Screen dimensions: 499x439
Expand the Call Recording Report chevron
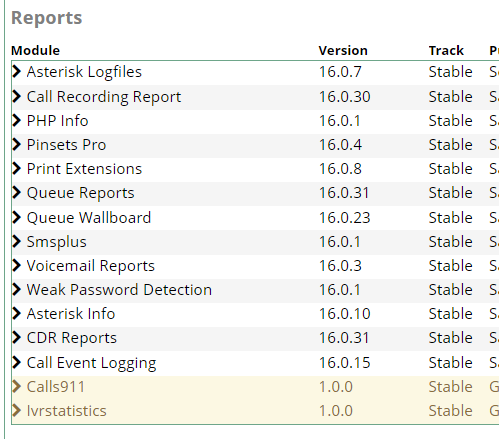pyautogui.click(x=16, y=97)
